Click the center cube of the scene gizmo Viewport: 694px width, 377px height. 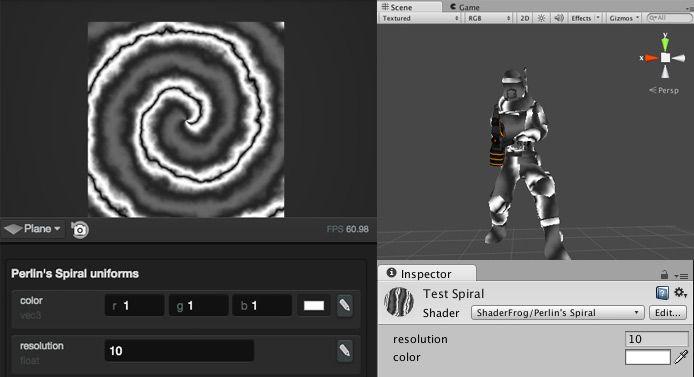click(665, 58)
